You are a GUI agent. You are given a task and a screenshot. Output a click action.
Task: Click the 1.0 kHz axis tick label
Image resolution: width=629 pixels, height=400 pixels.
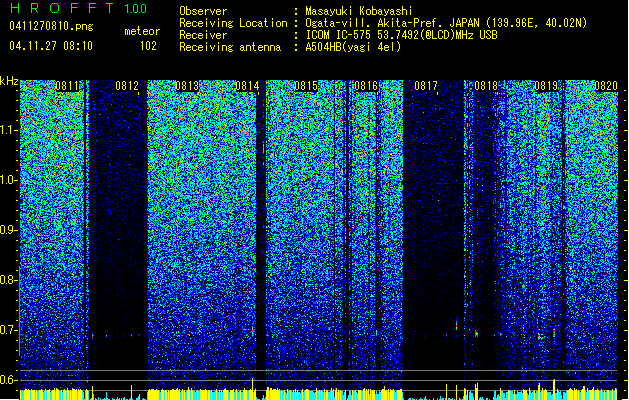click(8, 180)
